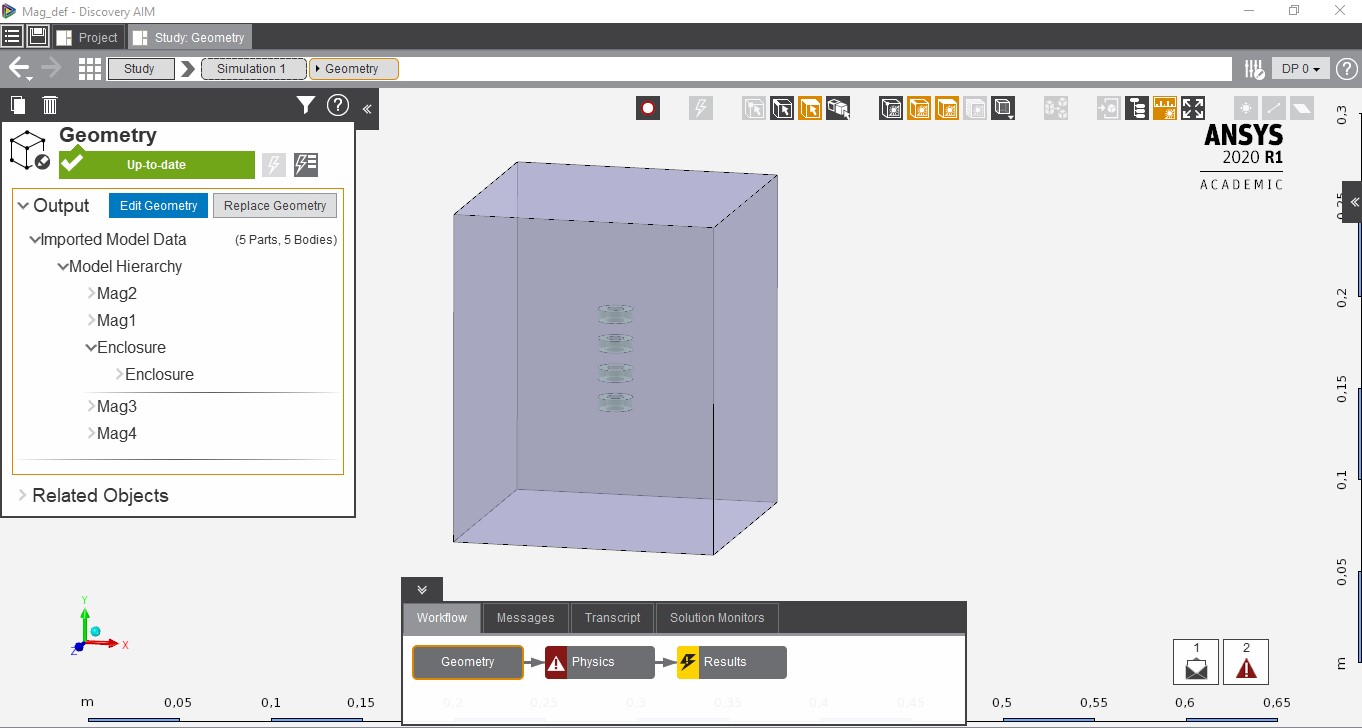
Task: Duplicate object using the copy icon
Action: coord(18,105)
